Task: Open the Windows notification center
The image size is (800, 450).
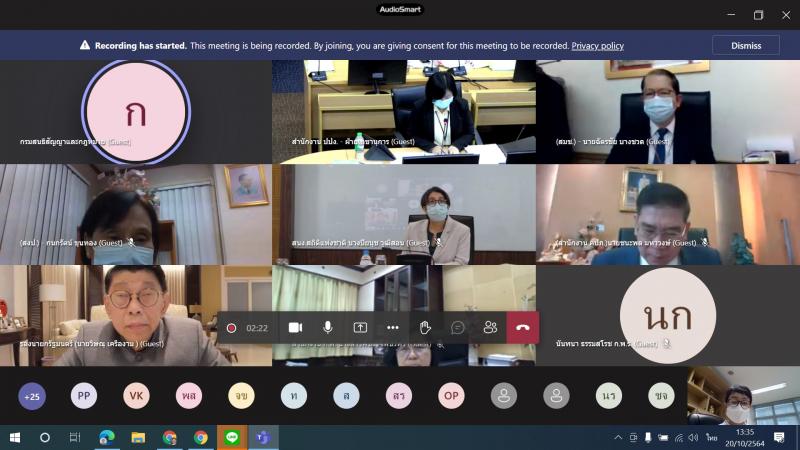Action: coord(779,437)
